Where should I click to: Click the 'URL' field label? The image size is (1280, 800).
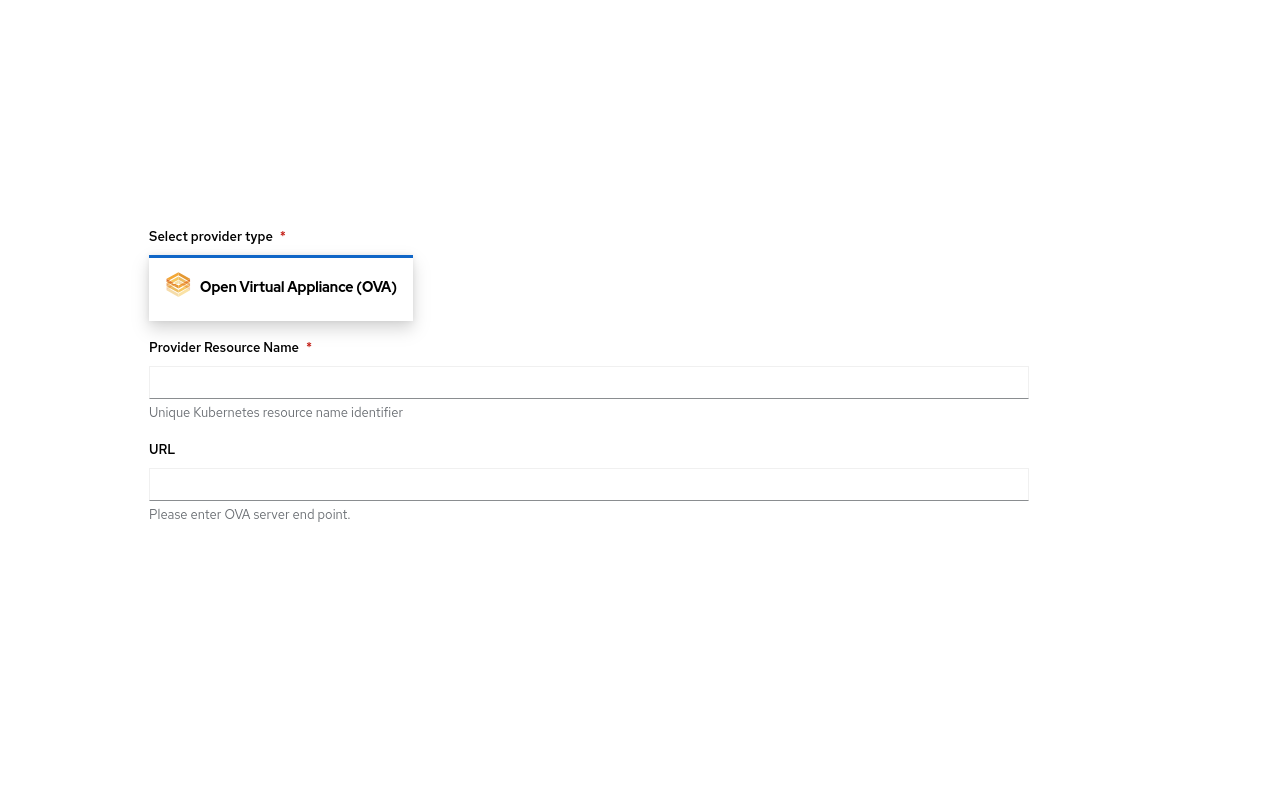coord(162,450)
